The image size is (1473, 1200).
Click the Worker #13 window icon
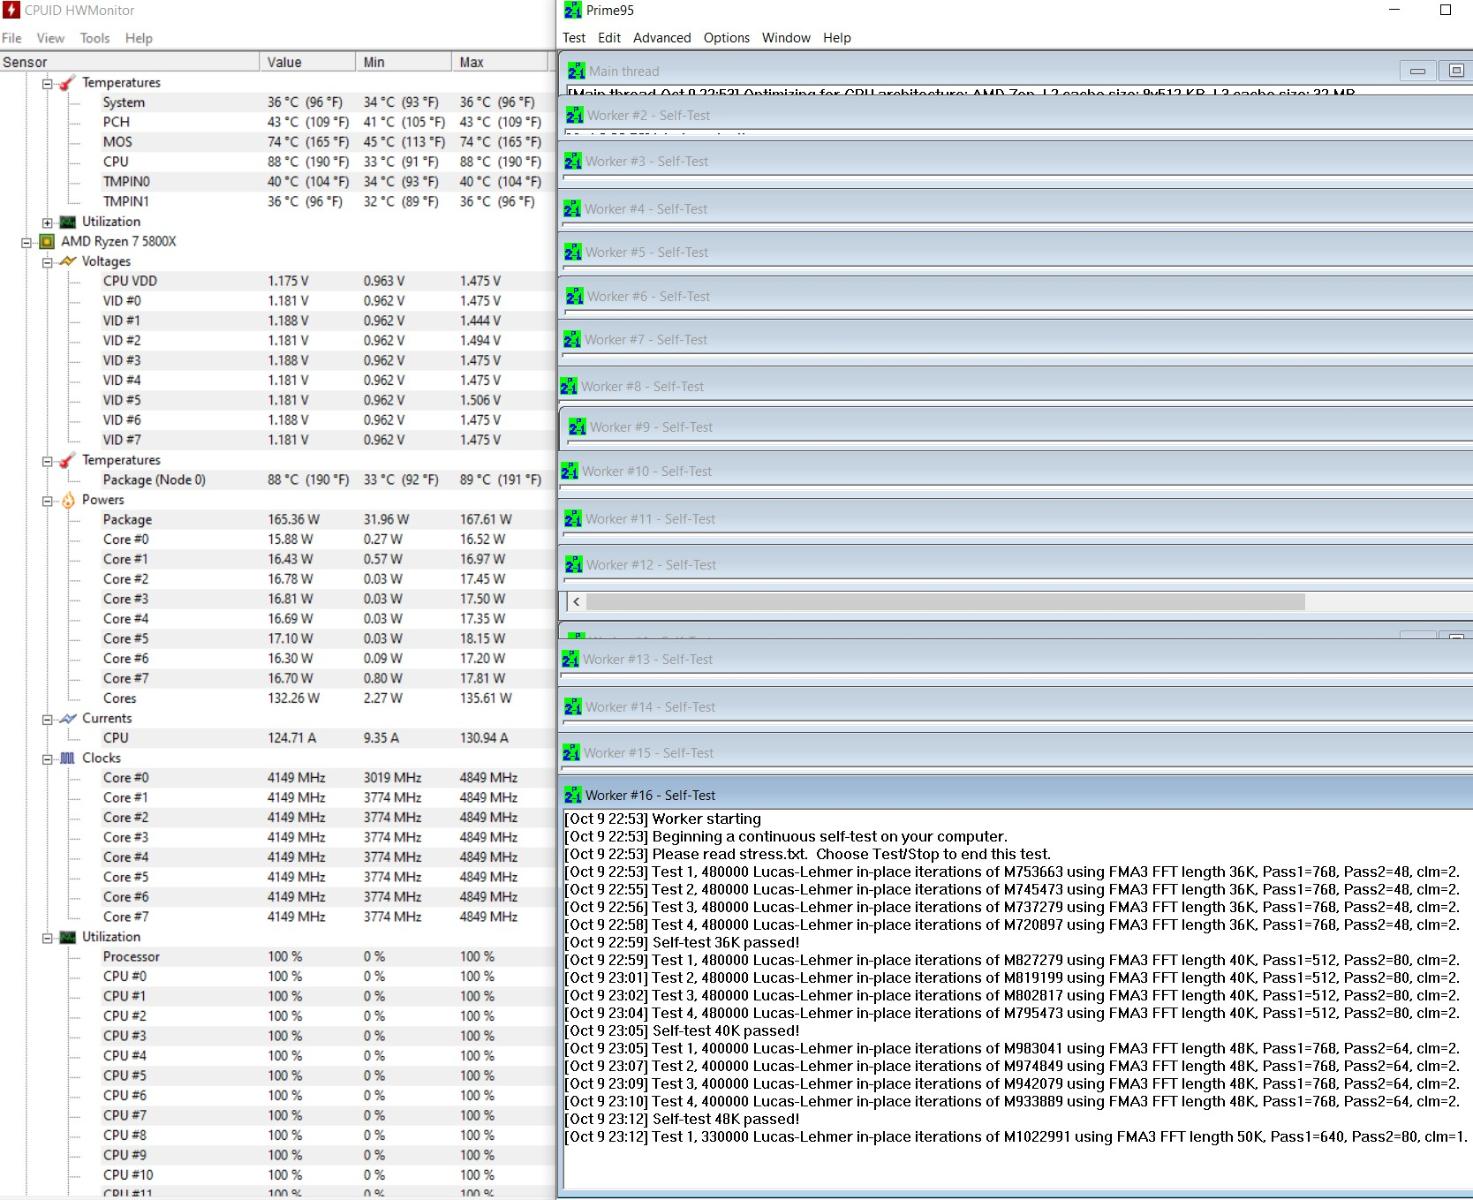pos(571,659)
